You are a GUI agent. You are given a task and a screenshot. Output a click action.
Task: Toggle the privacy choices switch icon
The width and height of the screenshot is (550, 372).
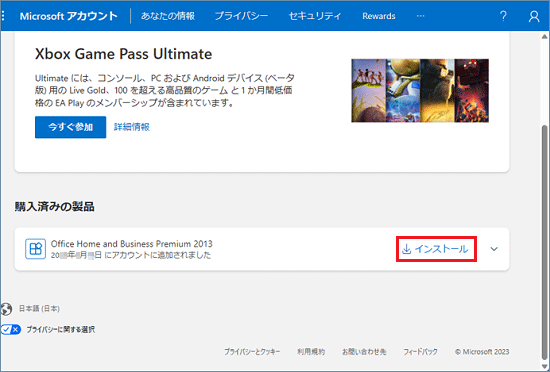click(11, 330)
